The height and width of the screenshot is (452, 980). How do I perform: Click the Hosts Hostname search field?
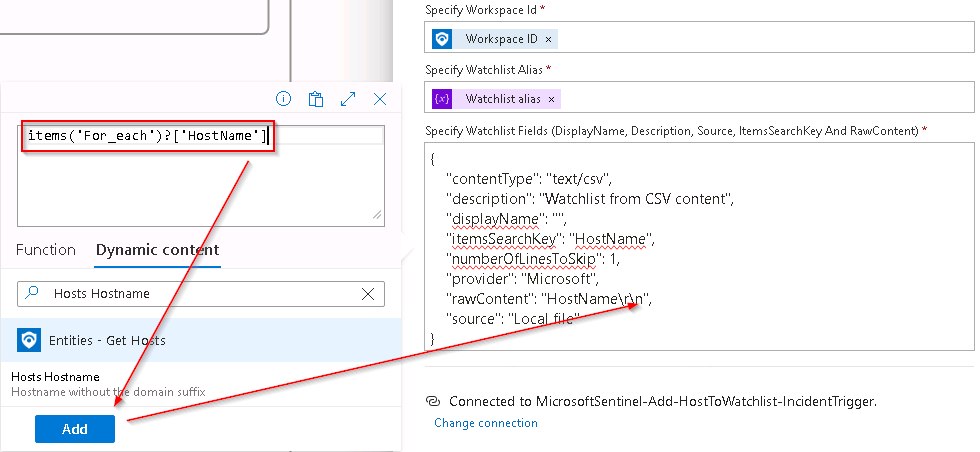coord(201,294)
